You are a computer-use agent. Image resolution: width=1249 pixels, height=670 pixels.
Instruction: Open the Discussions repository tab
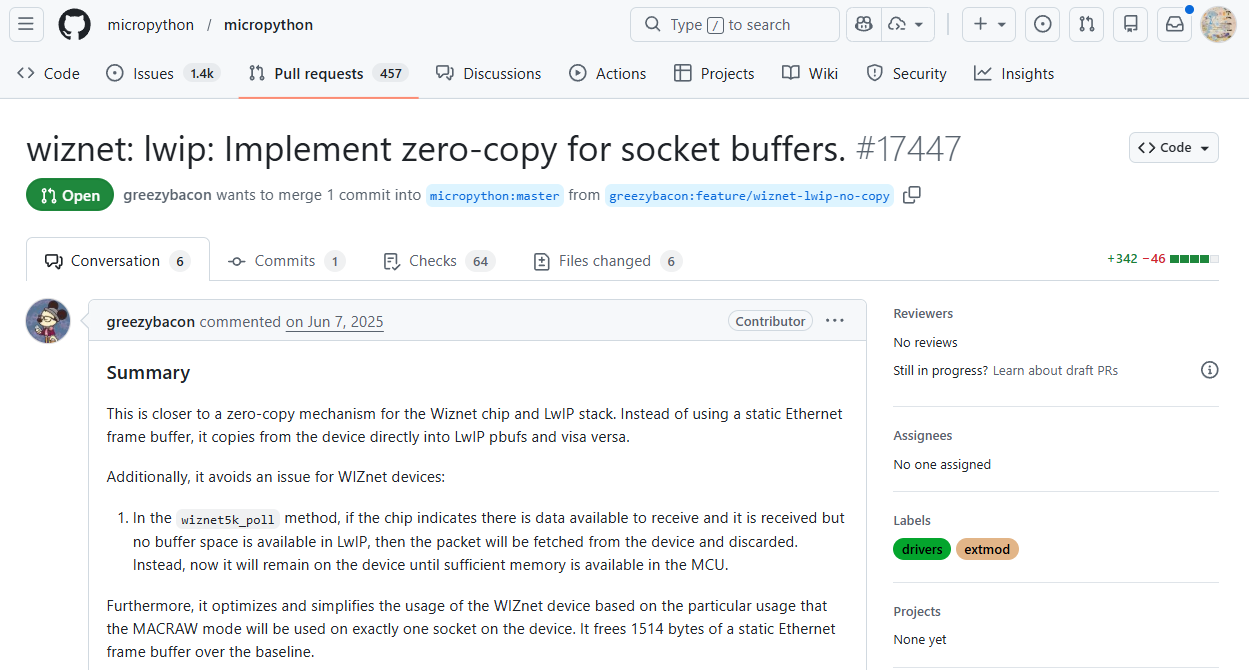click(488, 73)
